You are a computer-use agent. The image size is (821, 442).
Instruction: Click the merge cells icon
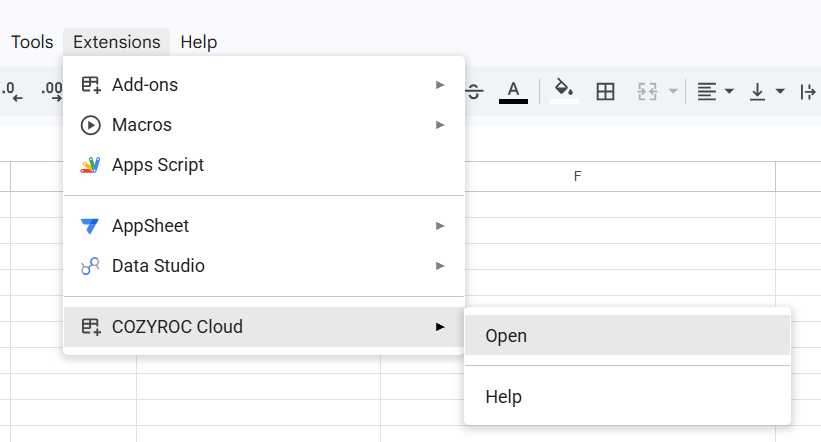pyautogui.click(x=647, y=92)
